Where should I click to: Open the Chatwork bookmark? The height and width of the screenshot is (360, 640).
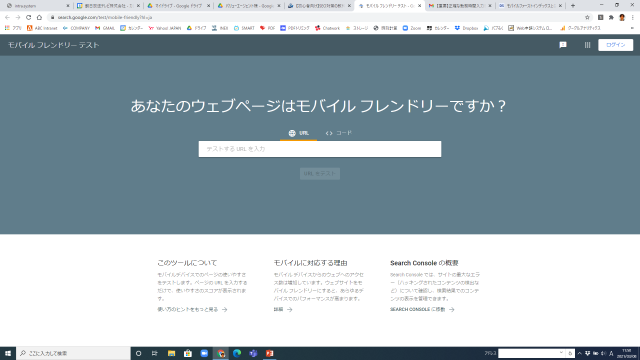tap(327, 28)
